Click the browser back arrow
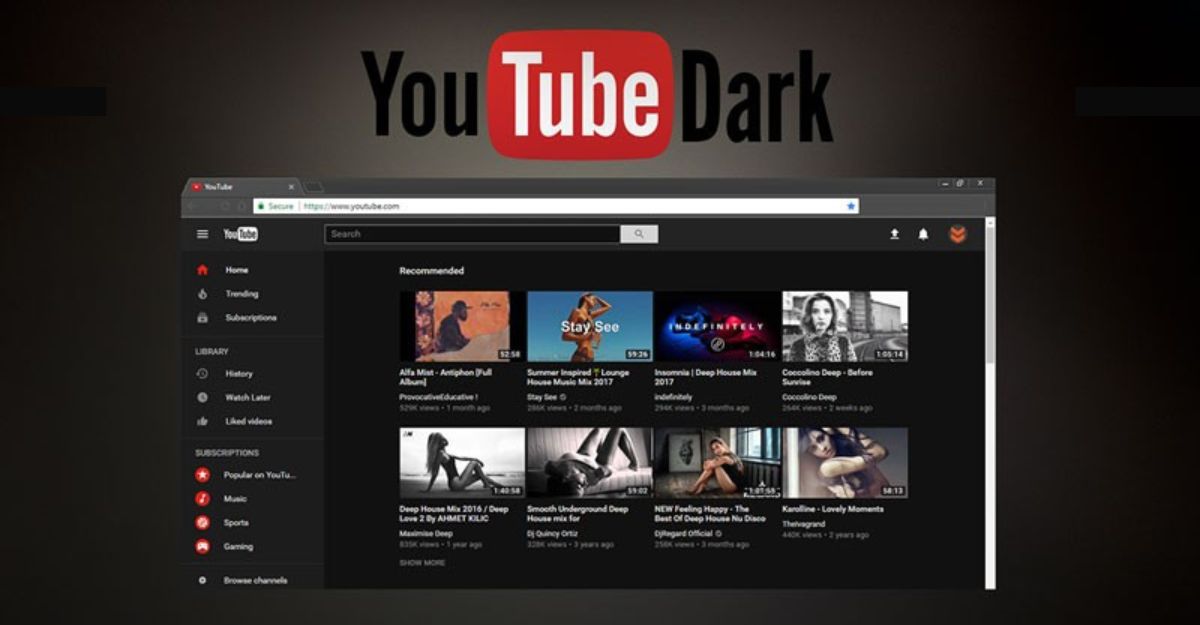 [193, 206]
